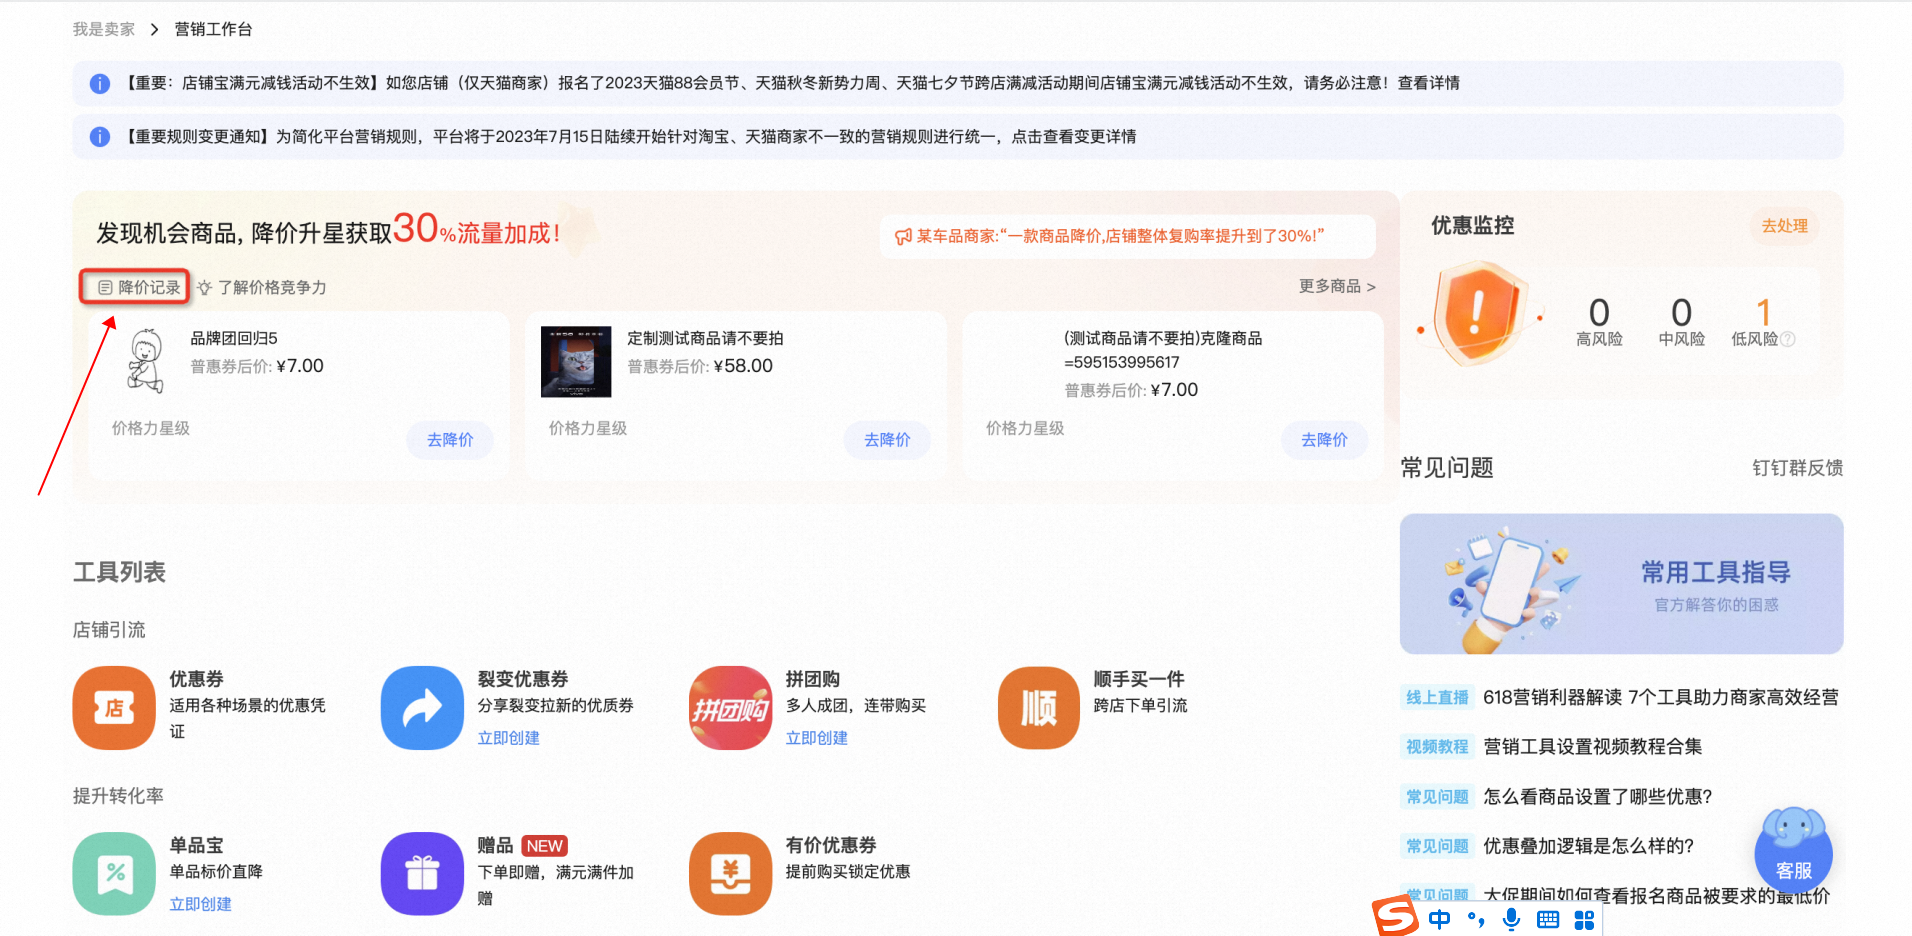The image size is (1912, 936).
Task: Click the info icon beside 店铺宝满元减钱 notice
Action: [x=100, y=84]
